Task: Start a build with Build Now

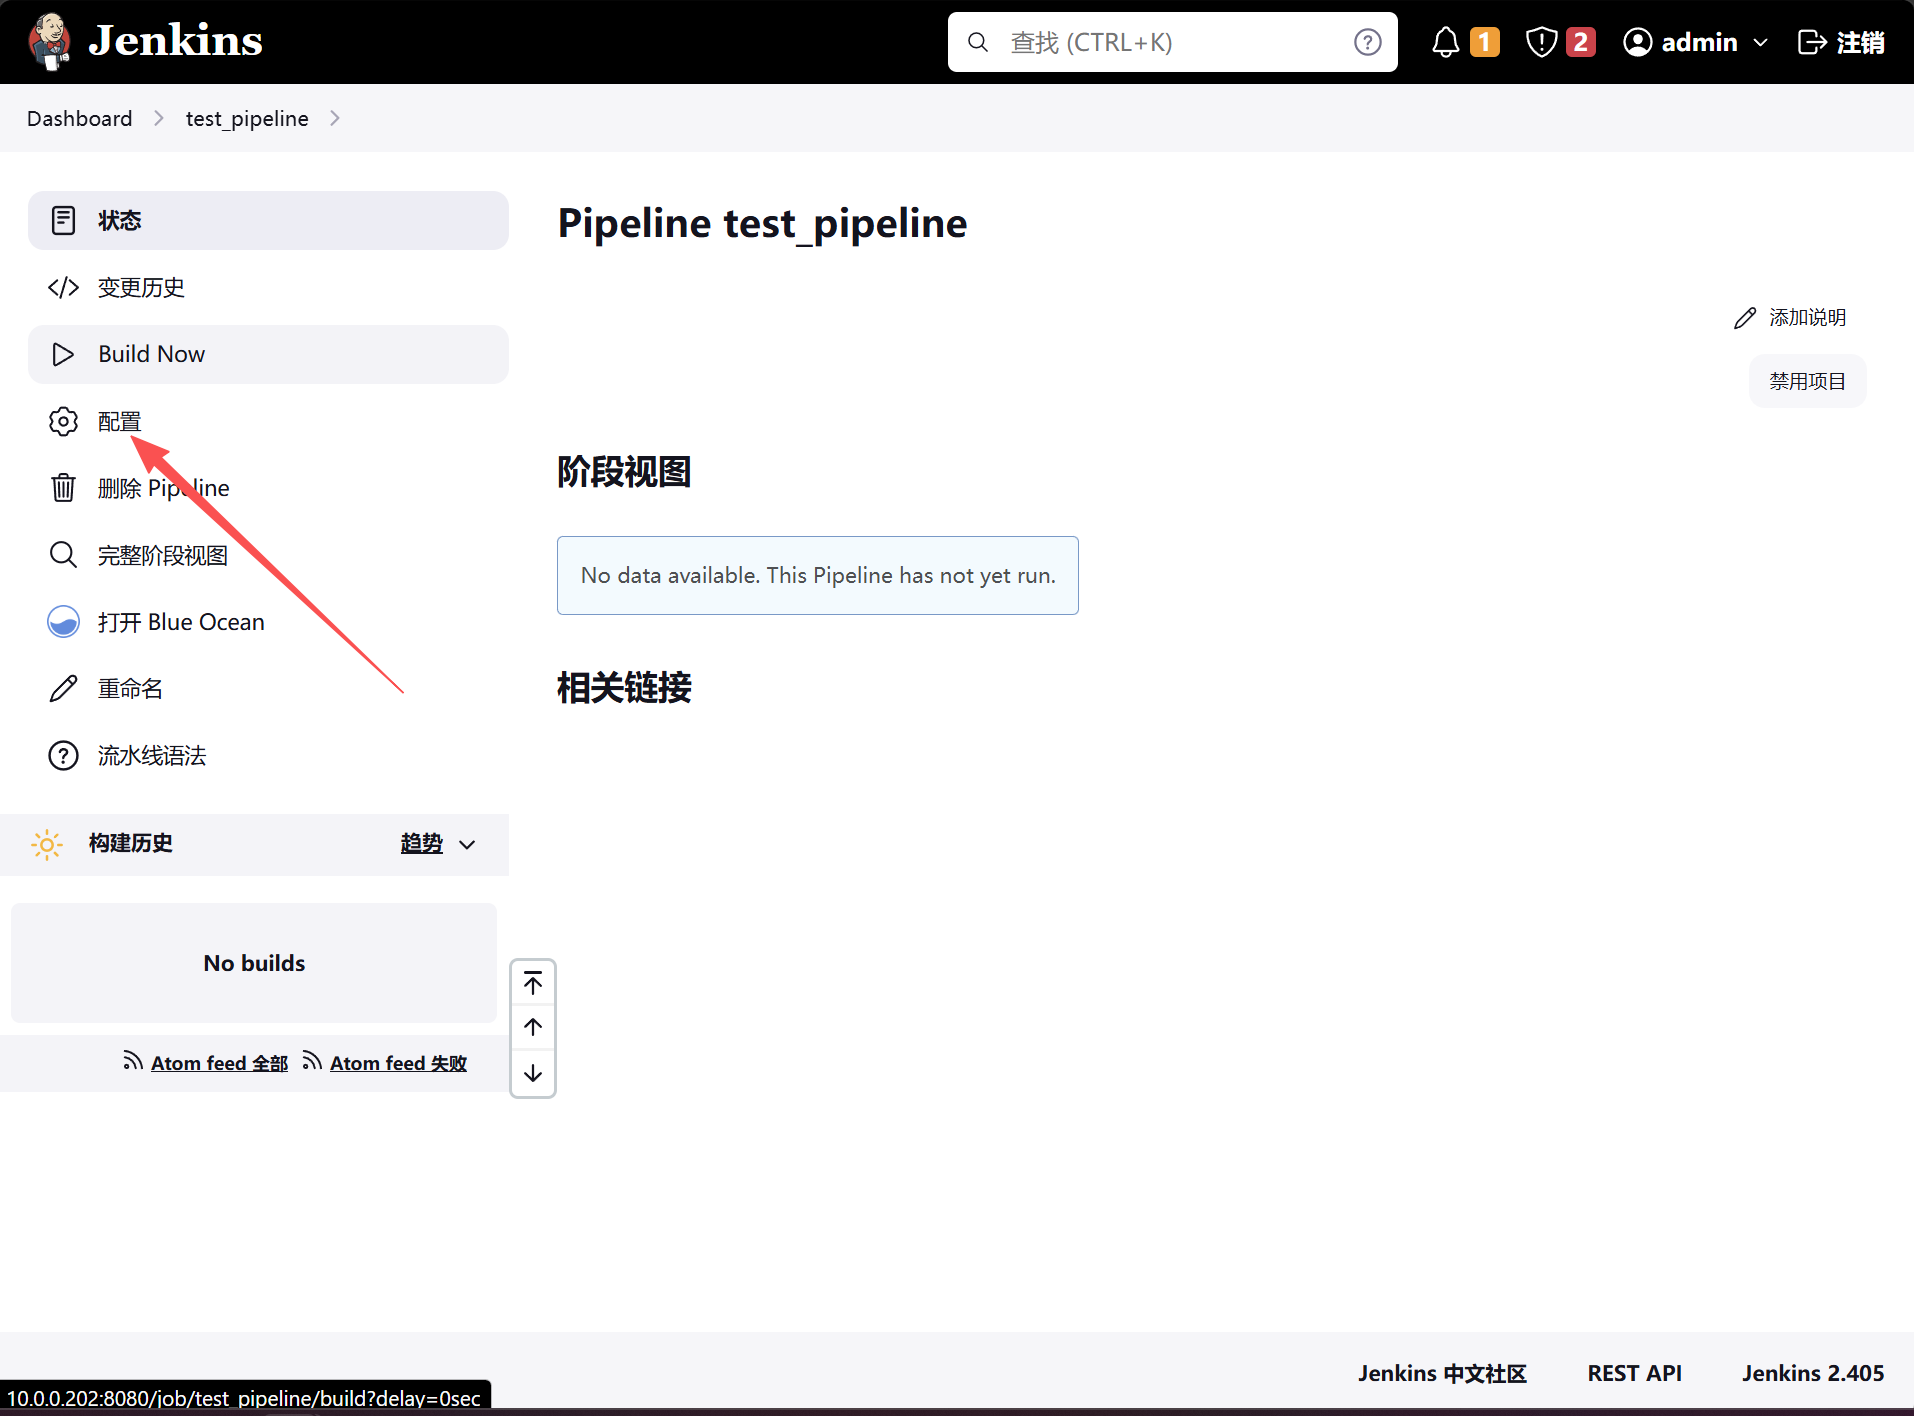Action: (268, 354)
